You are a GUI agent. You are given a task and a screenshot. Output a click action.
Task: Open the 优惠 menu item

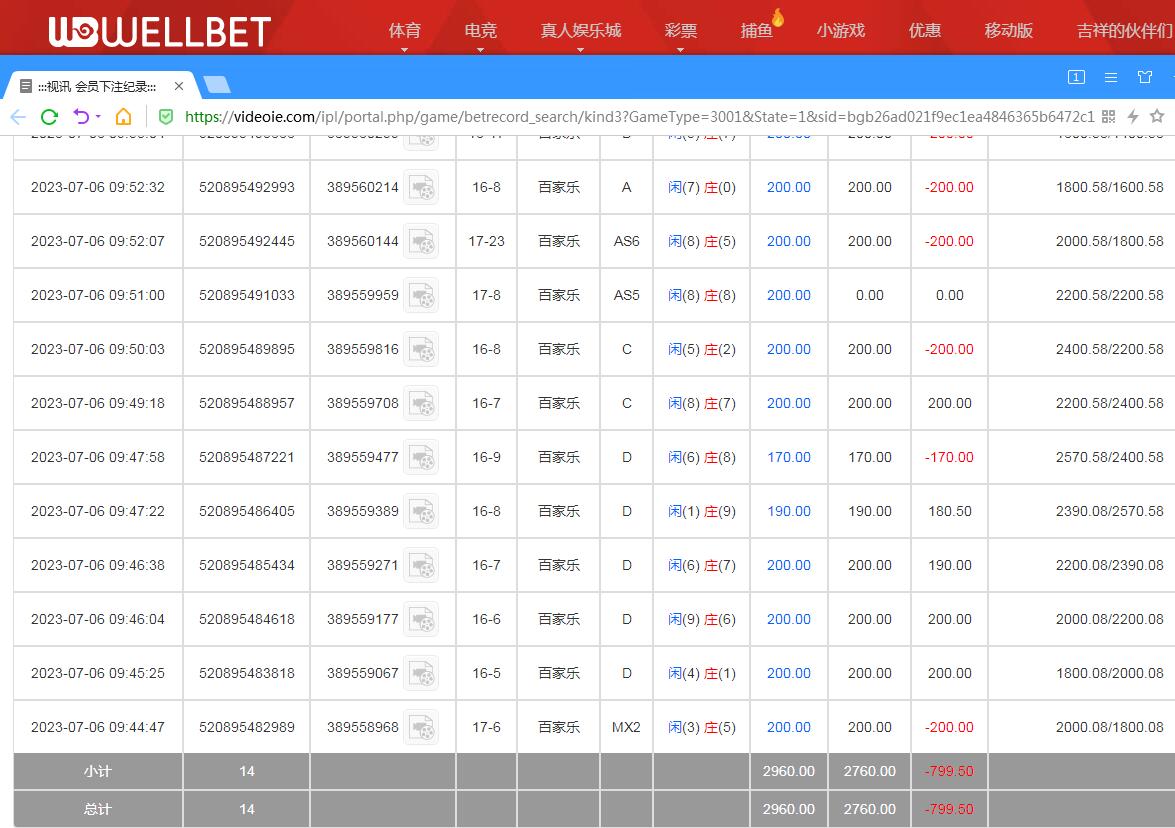coord(925,31)
